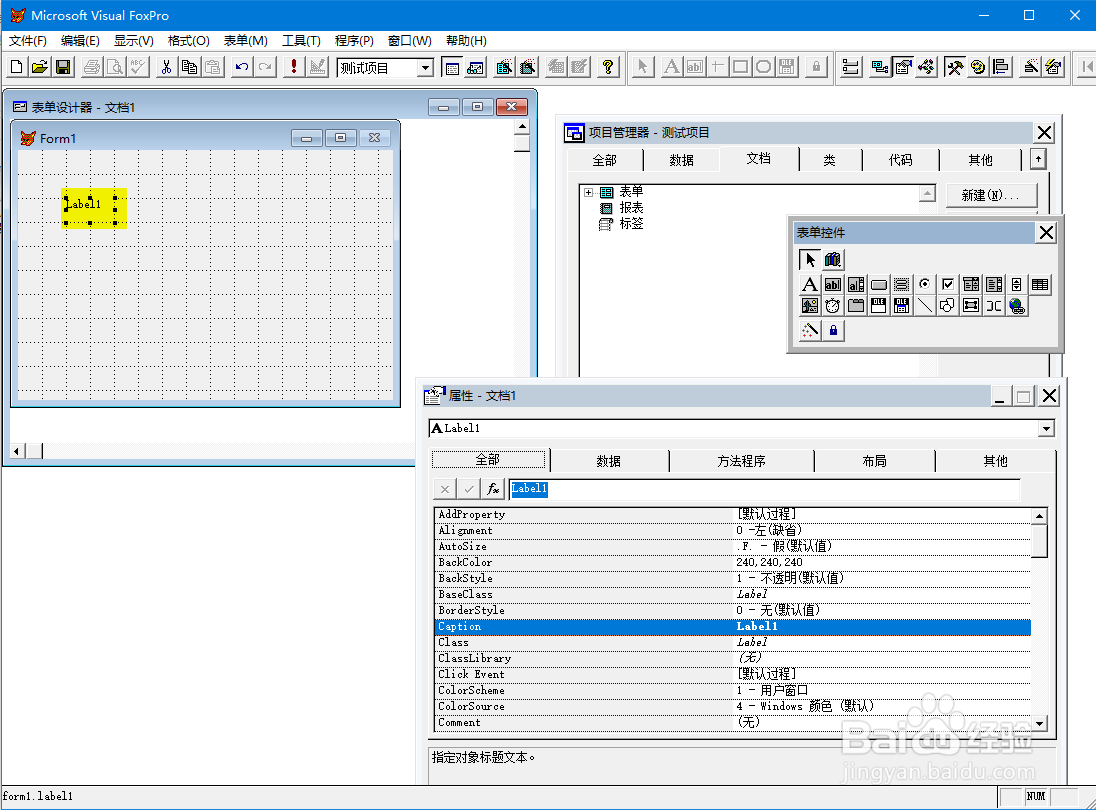Toggle Select Objects arrow in 表单控件 toolbox
Screen dimensions: 1096x810
809,259
